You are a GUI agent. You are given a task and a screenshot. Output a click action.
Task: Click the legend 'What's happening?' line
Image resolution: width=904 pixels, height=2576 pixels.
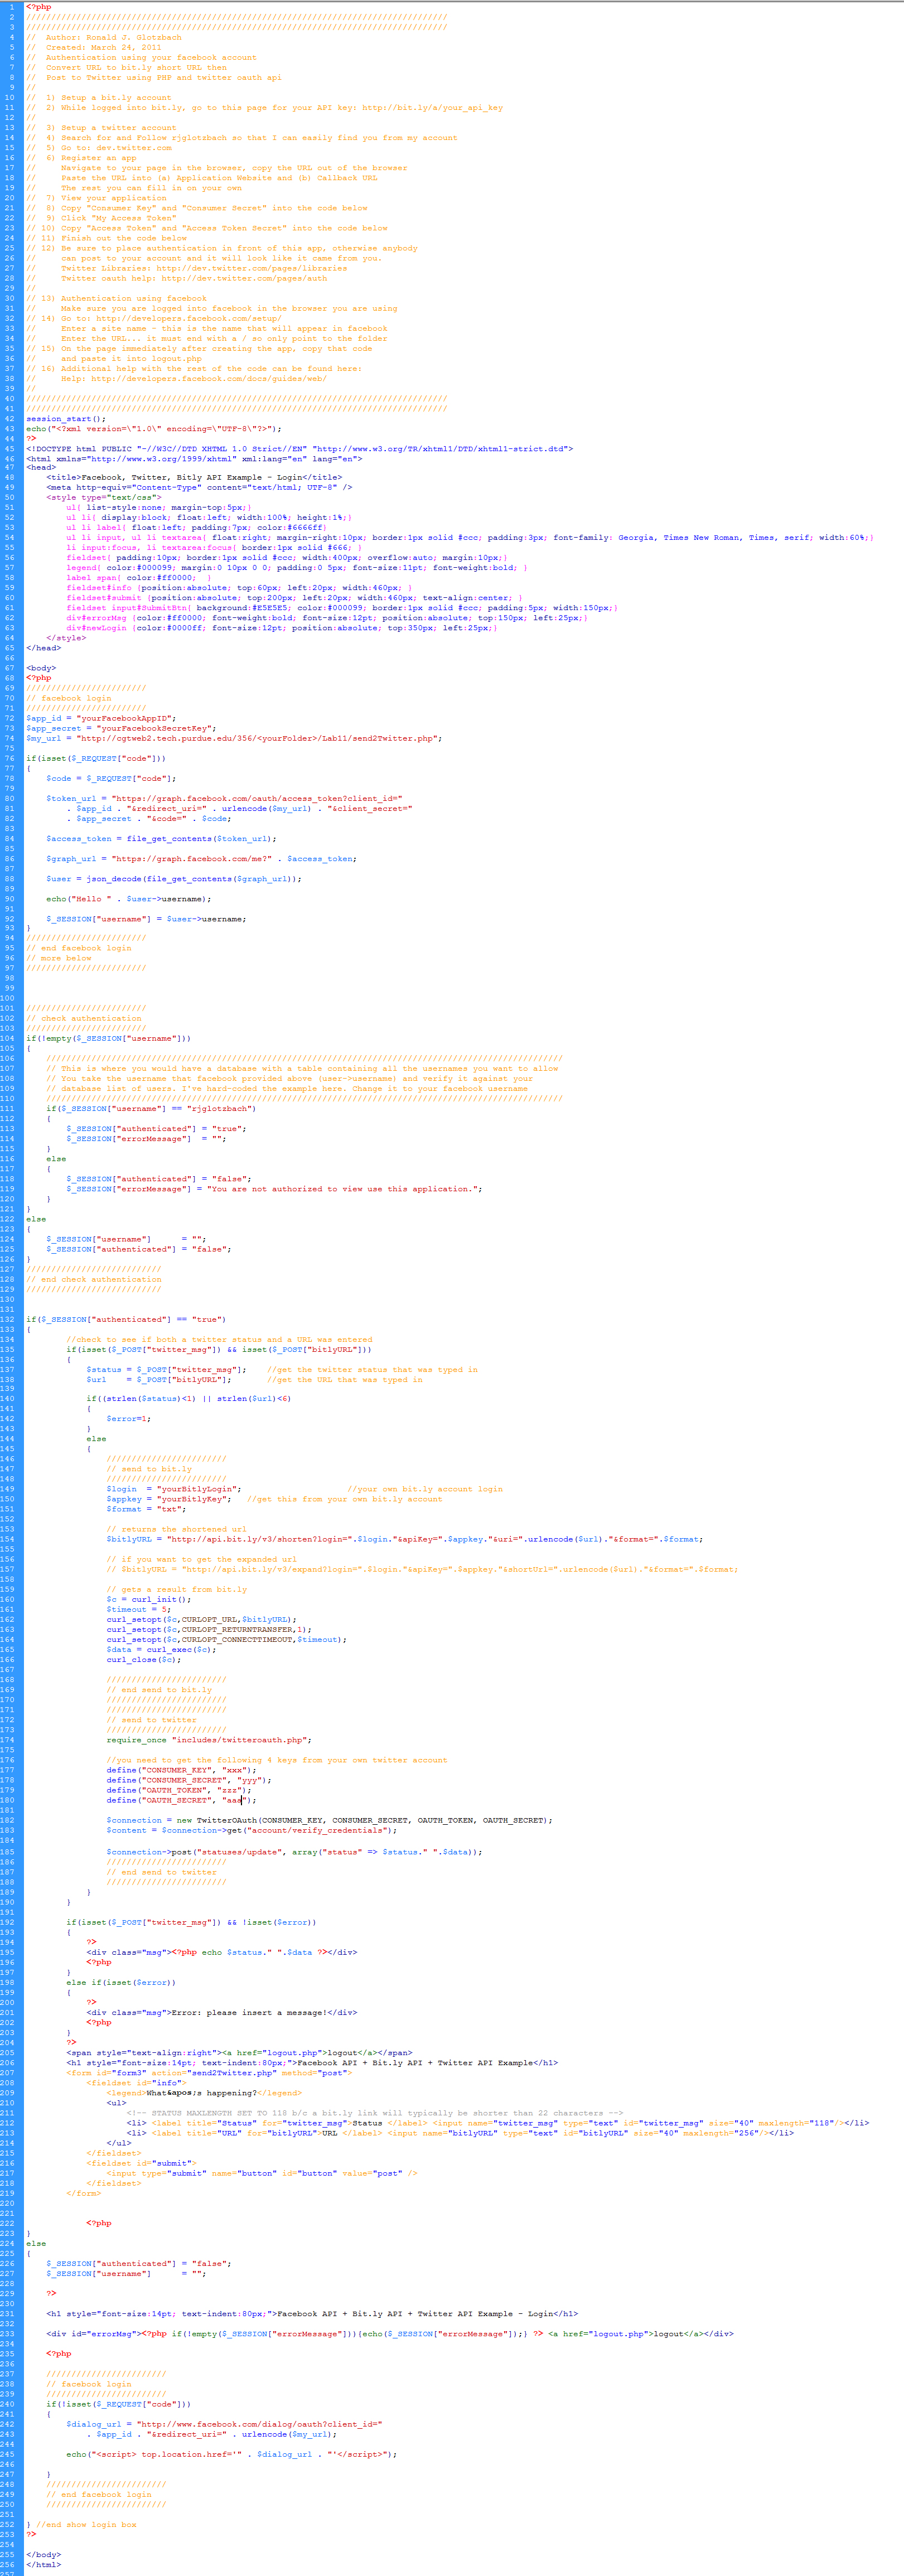coord(204,2092)
